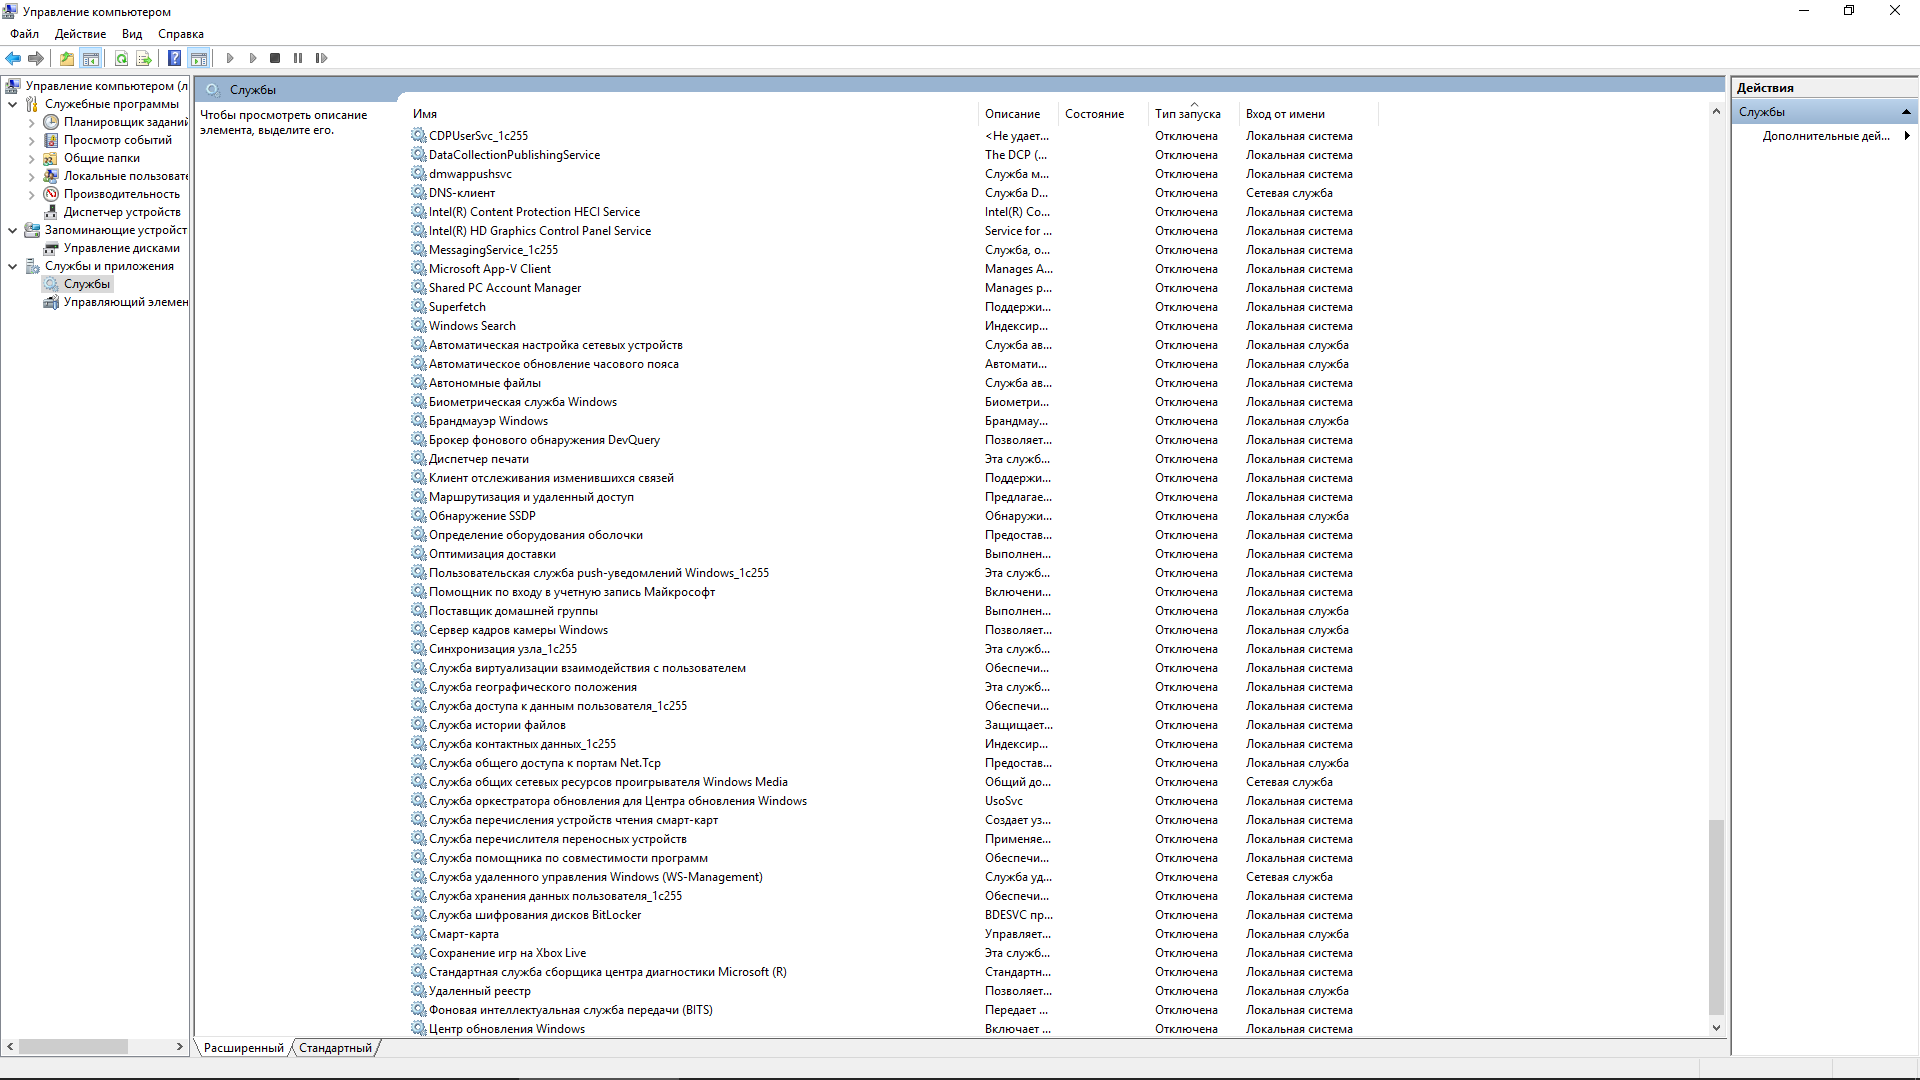This screenshot has height=1080, width=1920.
Task: Open the Действие menu
Action: [80, 34]
